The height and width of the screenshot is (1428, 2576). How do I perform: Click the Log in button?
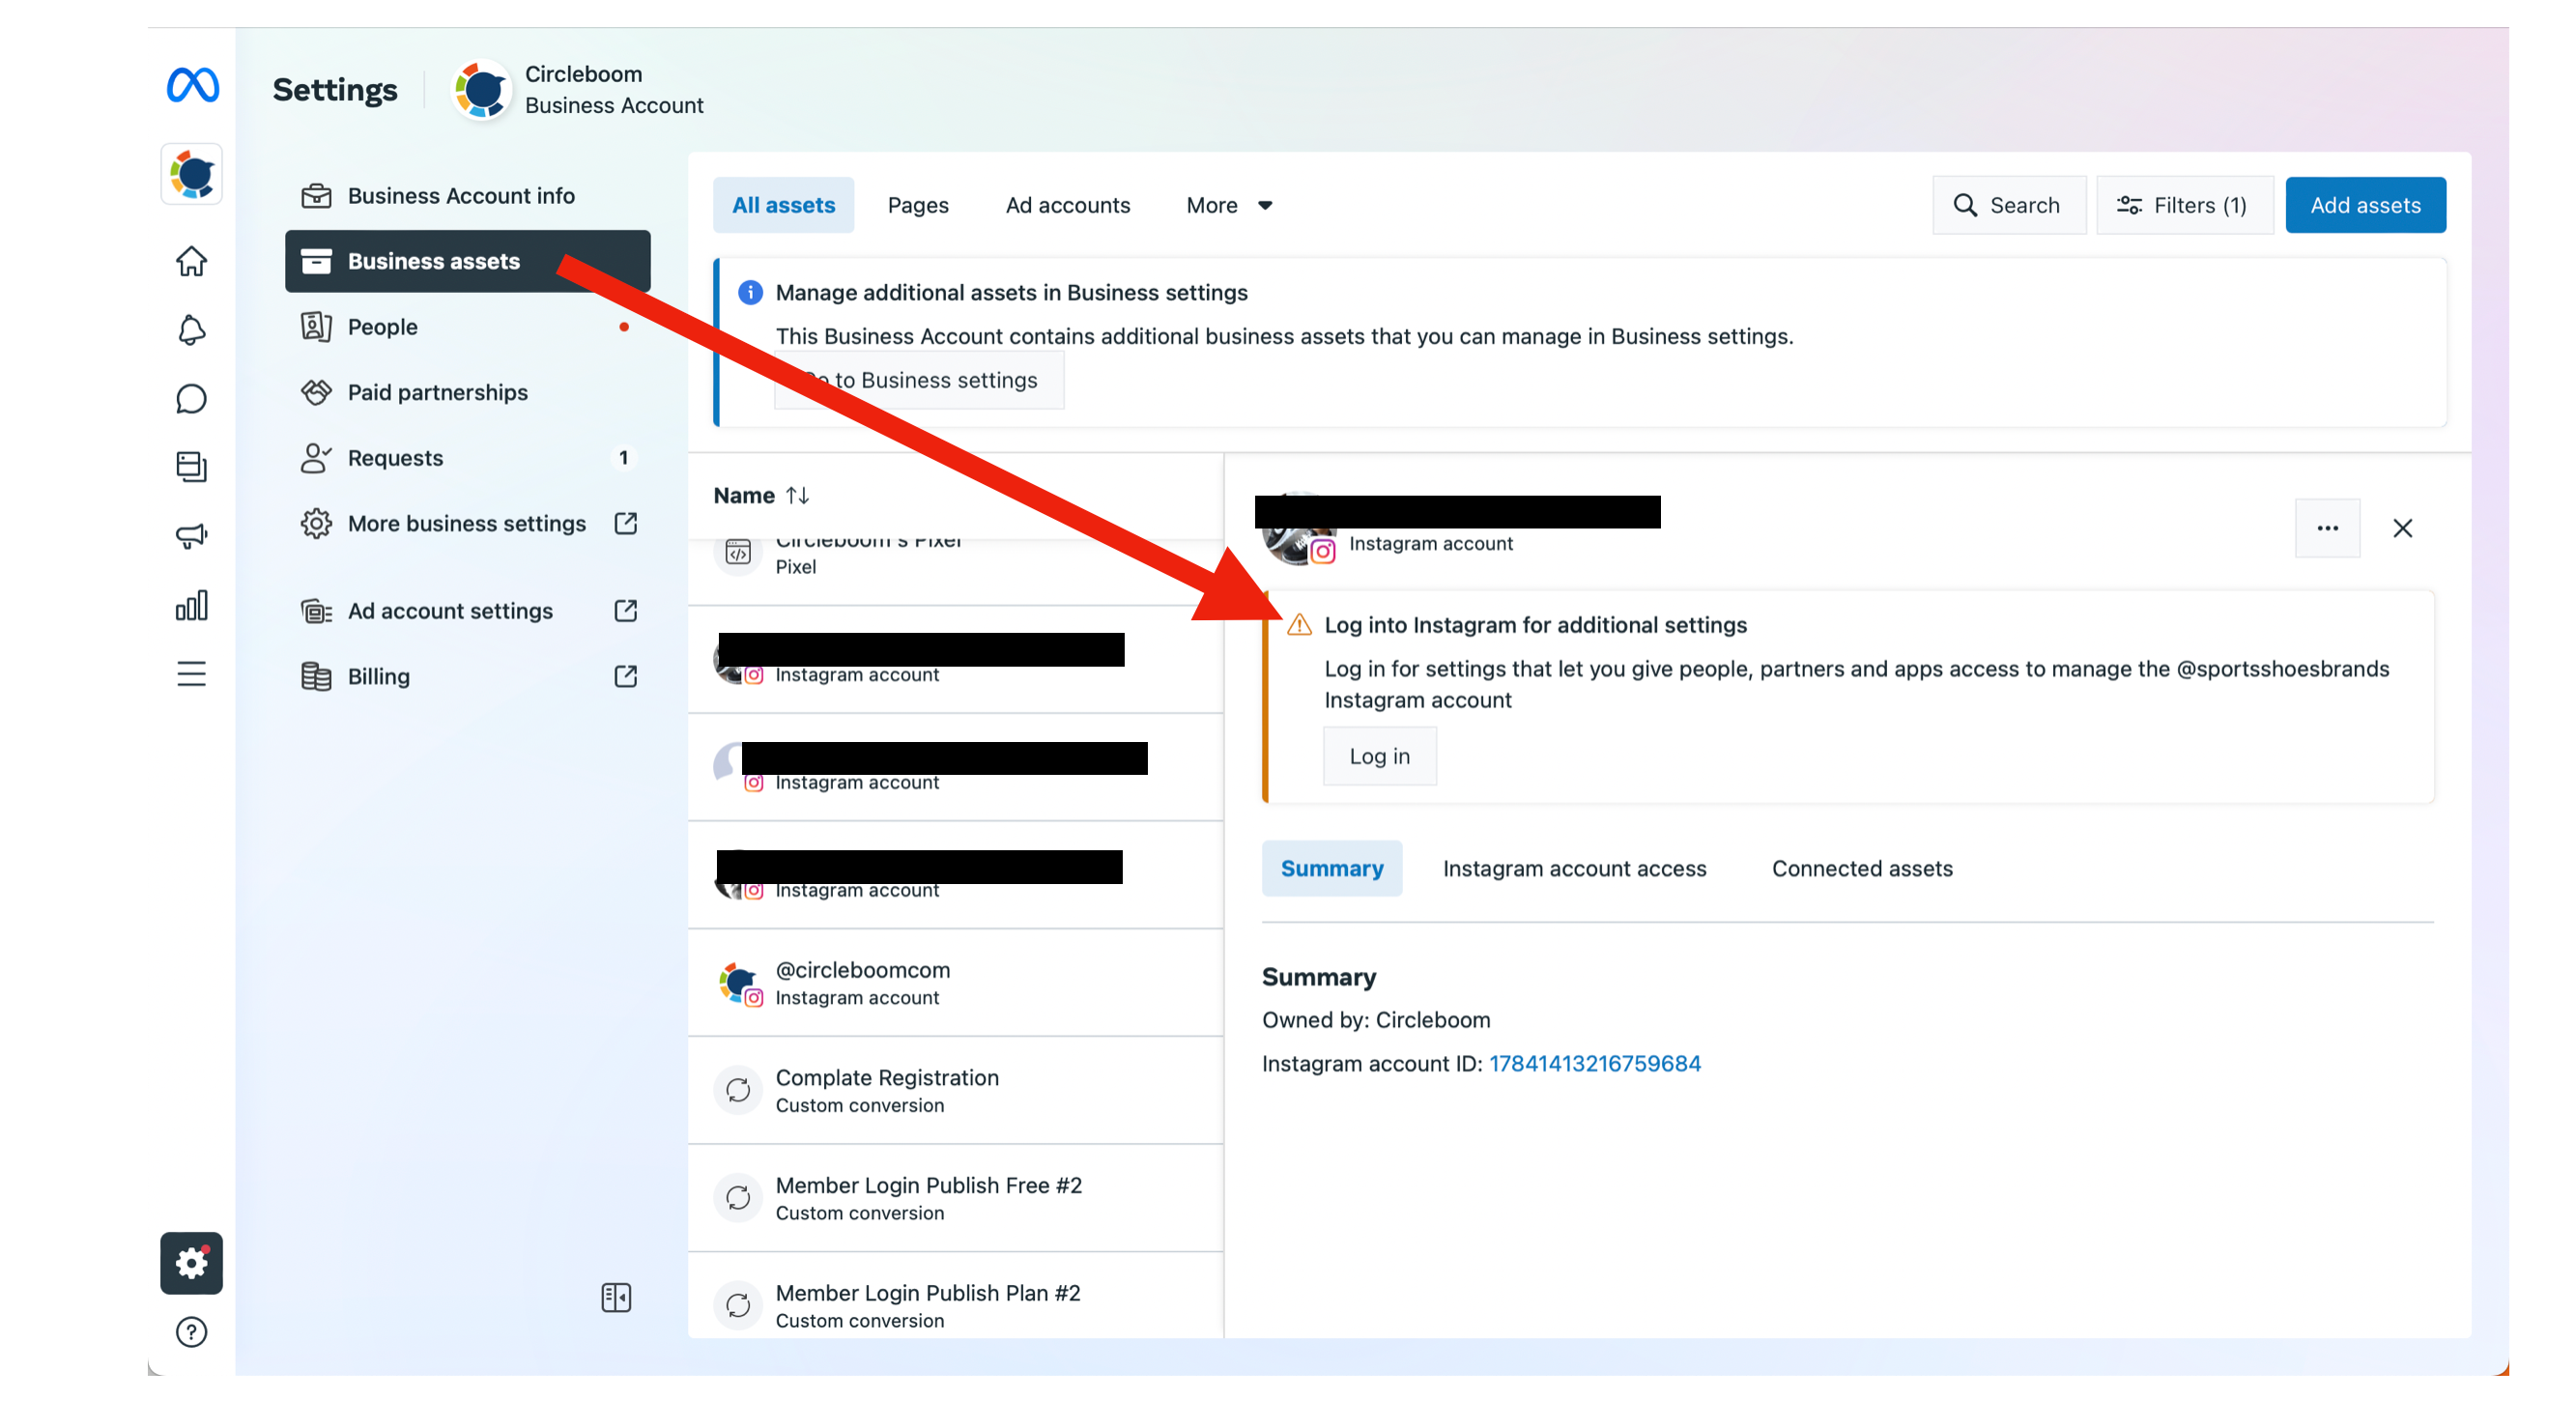tap(1380, 757)
